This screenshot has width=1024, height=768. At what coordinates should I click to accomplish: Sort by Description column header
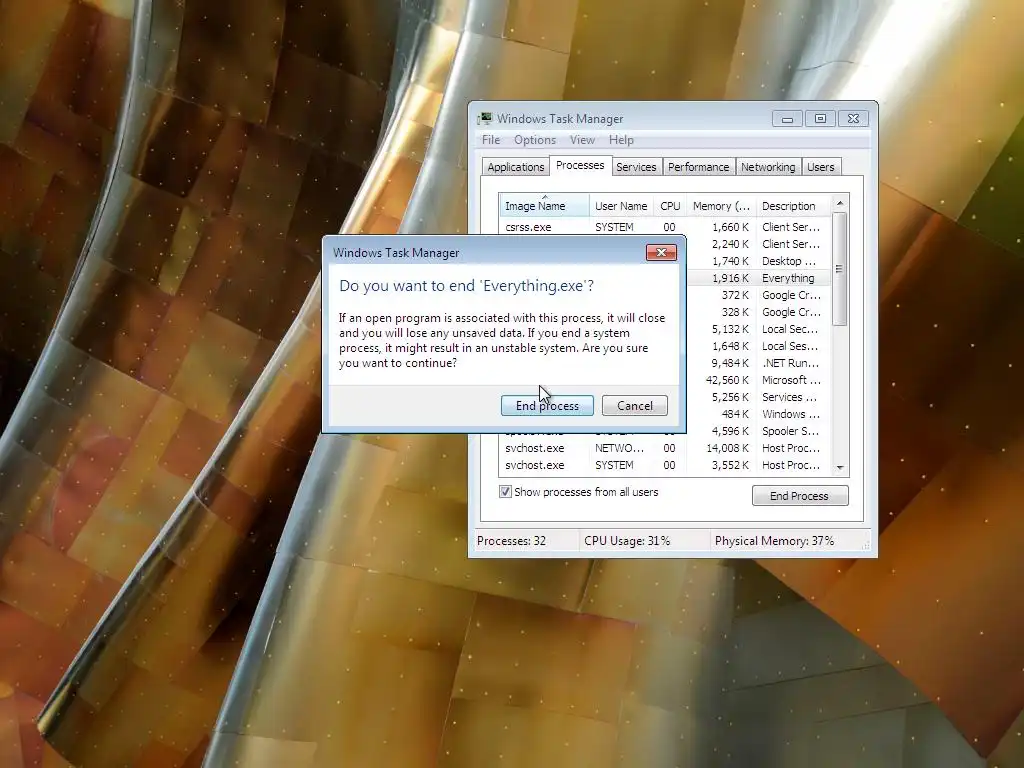coord(793,206)
